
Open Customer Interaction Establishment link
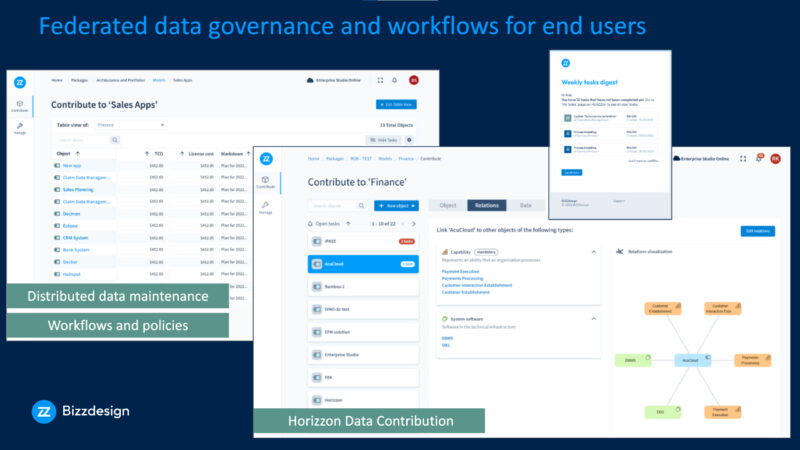click(x=477, y=285)
